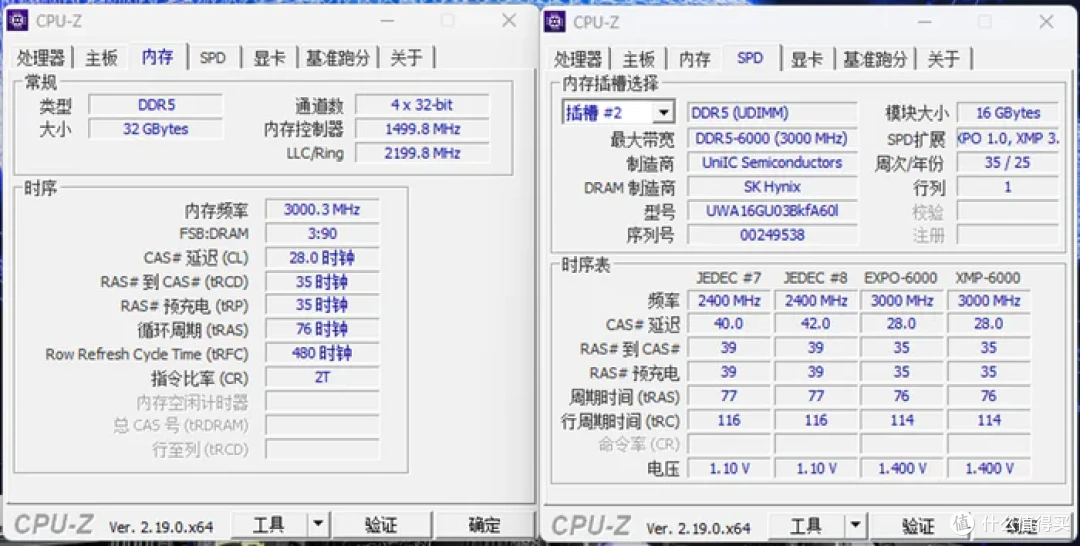Click the 40.0 CAS latency cell
Viewport: 1080px width, 546px height.
(729, 324)
